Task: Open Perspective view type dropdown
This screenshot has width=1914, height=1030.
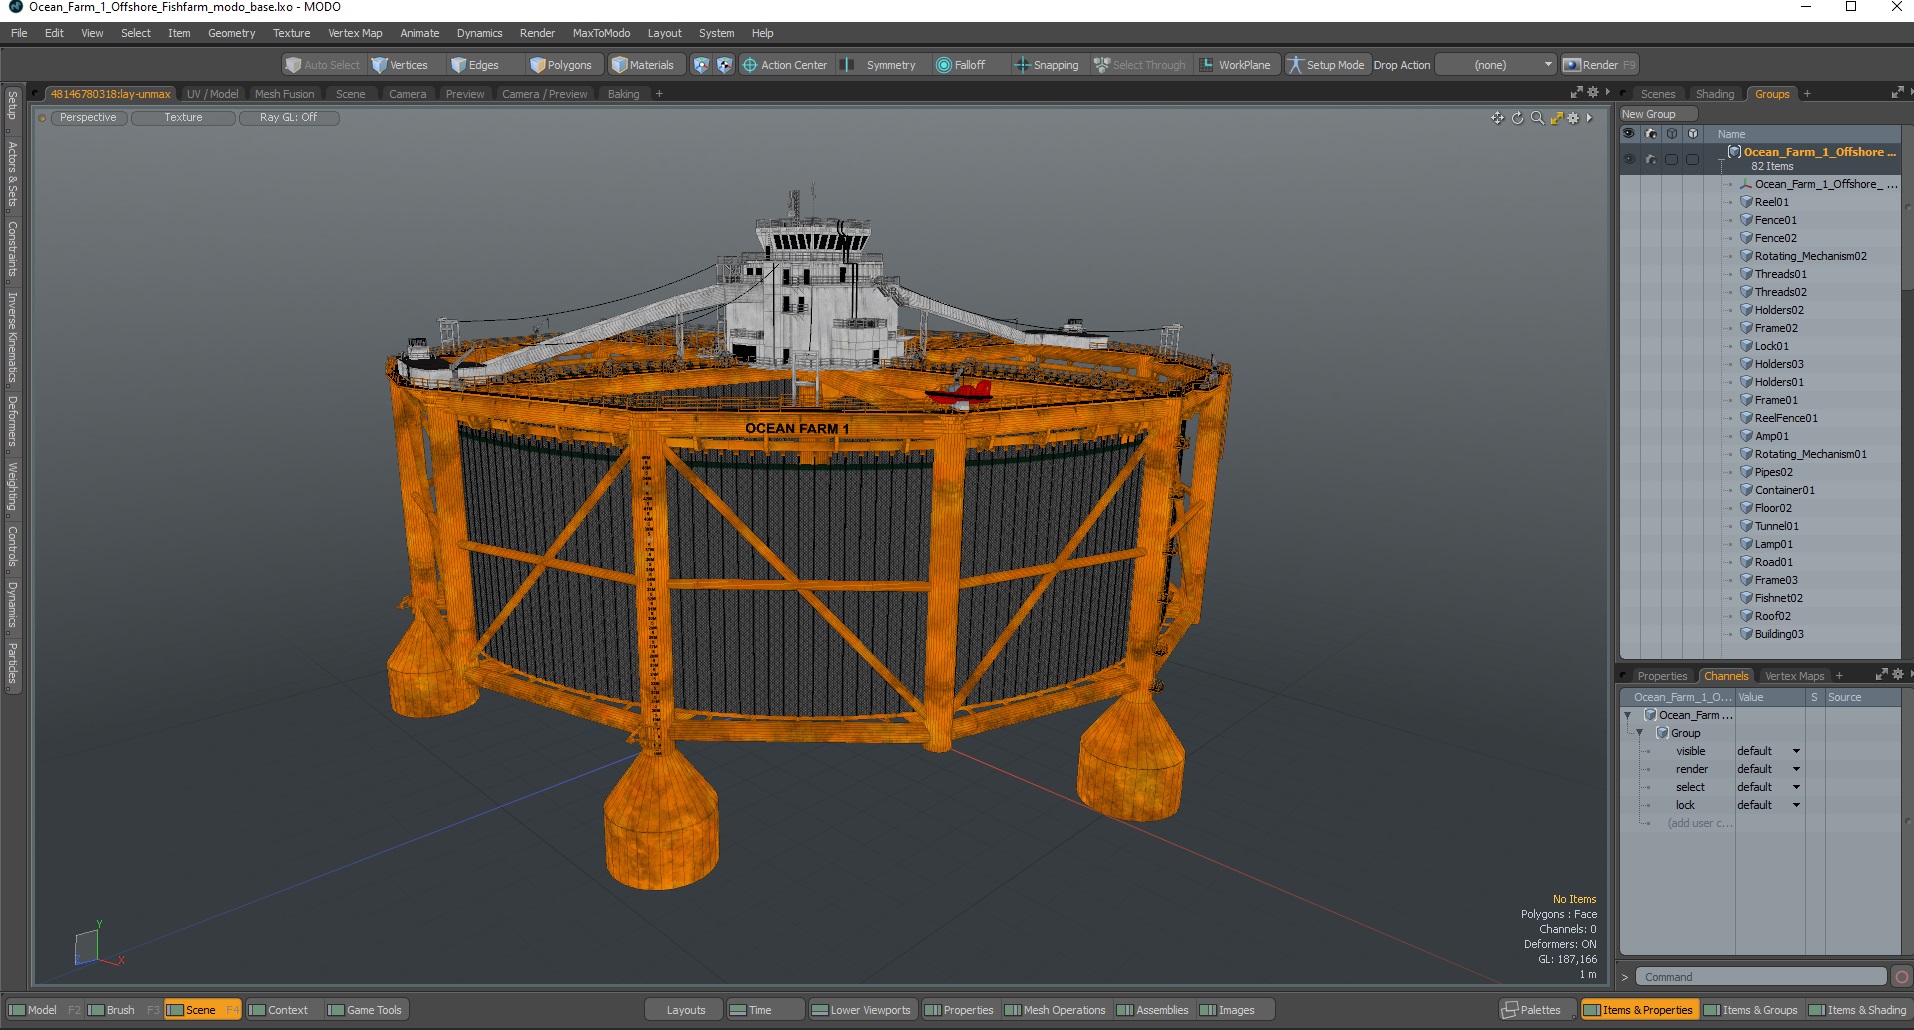Action: [88, 118]
